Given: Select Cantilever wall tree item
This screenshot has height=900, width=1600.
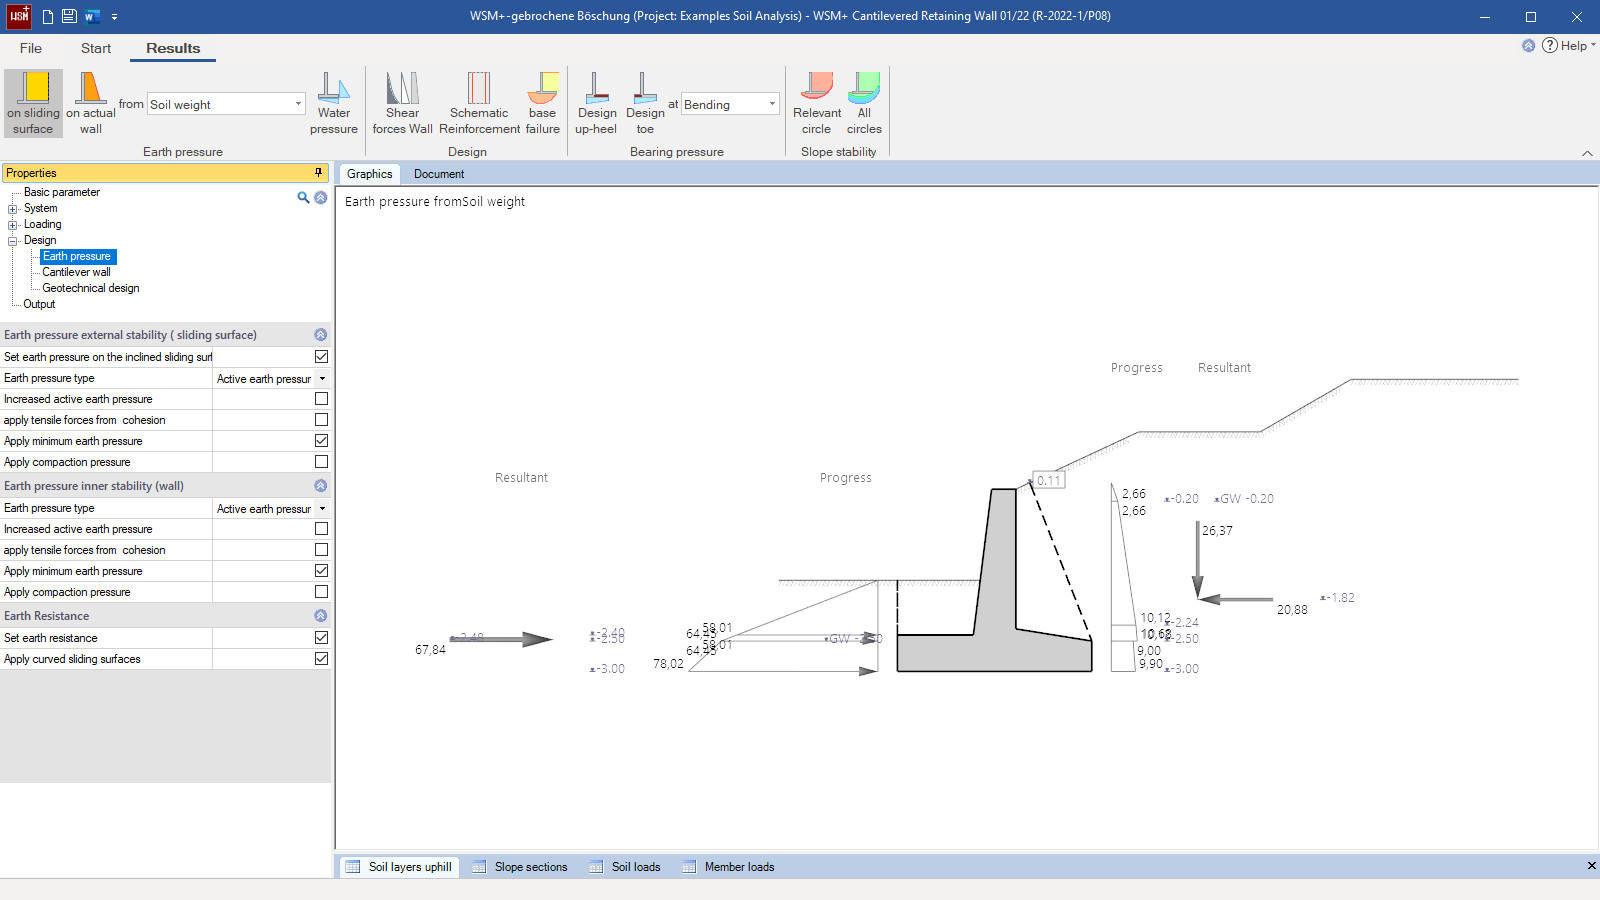Looking at the screenshot, I should coord(76,272).
